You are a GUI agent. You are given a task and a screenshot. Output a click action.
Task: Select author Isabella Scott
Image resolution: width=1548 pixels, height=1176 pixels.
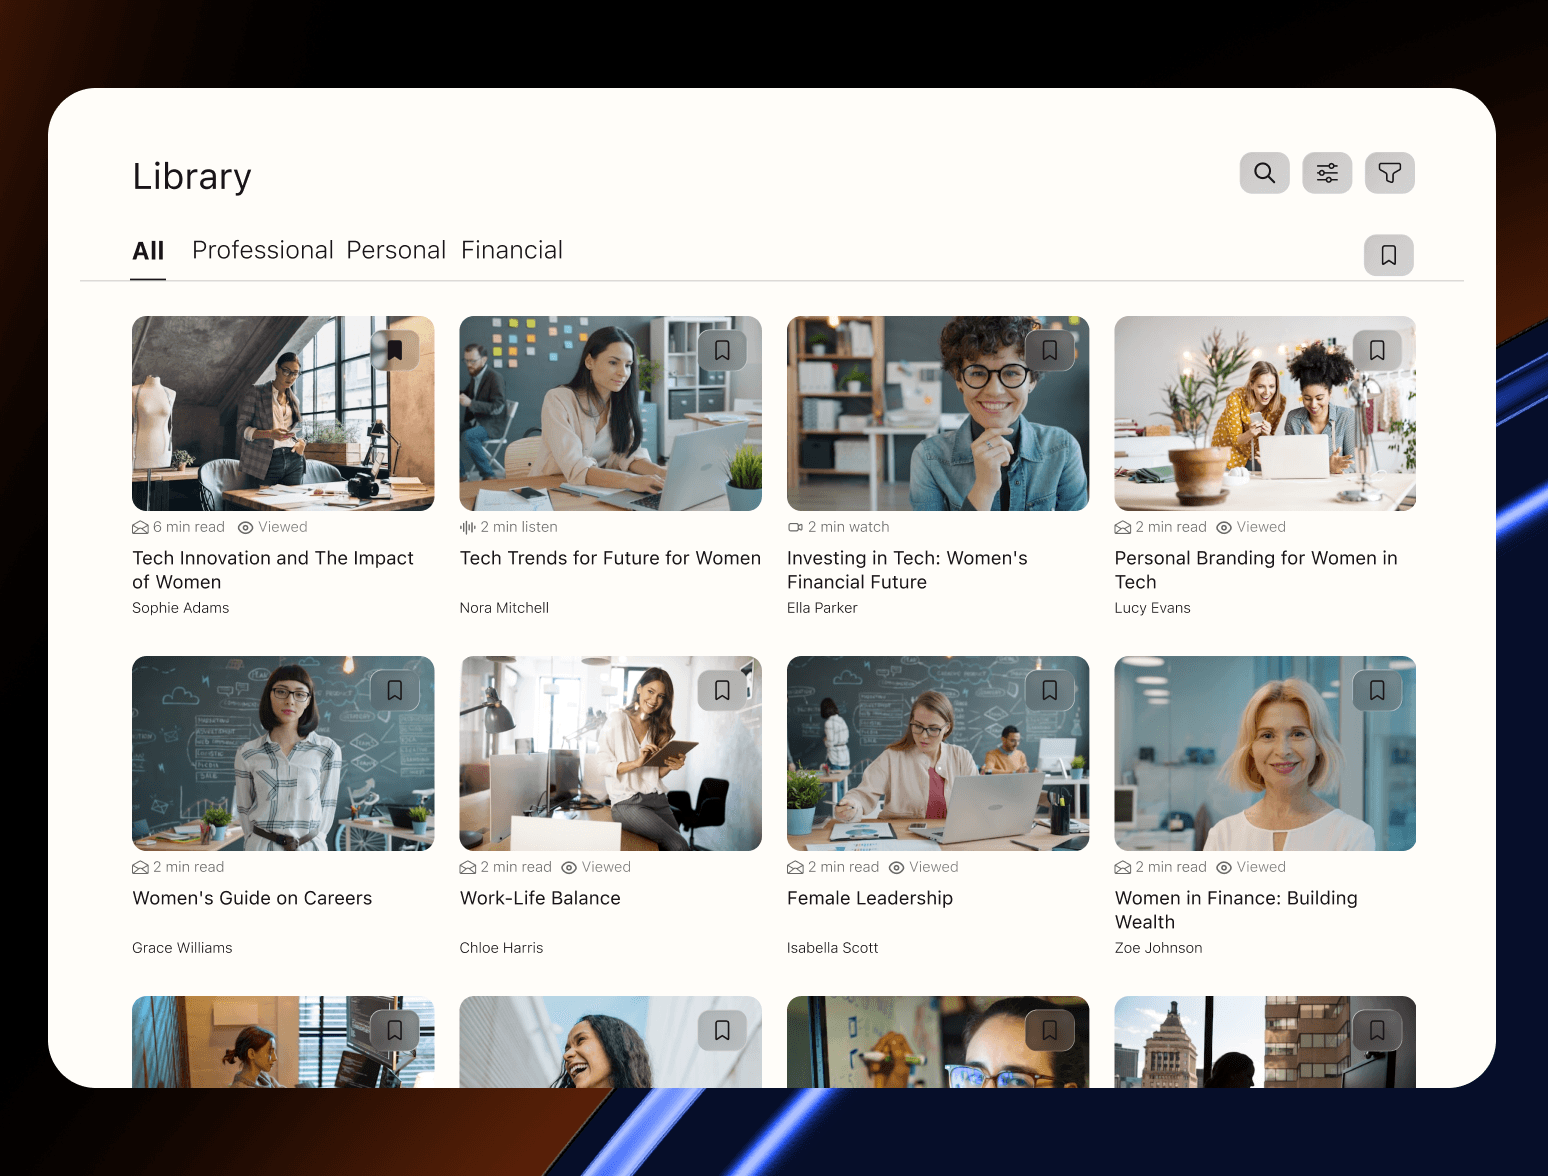click(x=832, y=948)
